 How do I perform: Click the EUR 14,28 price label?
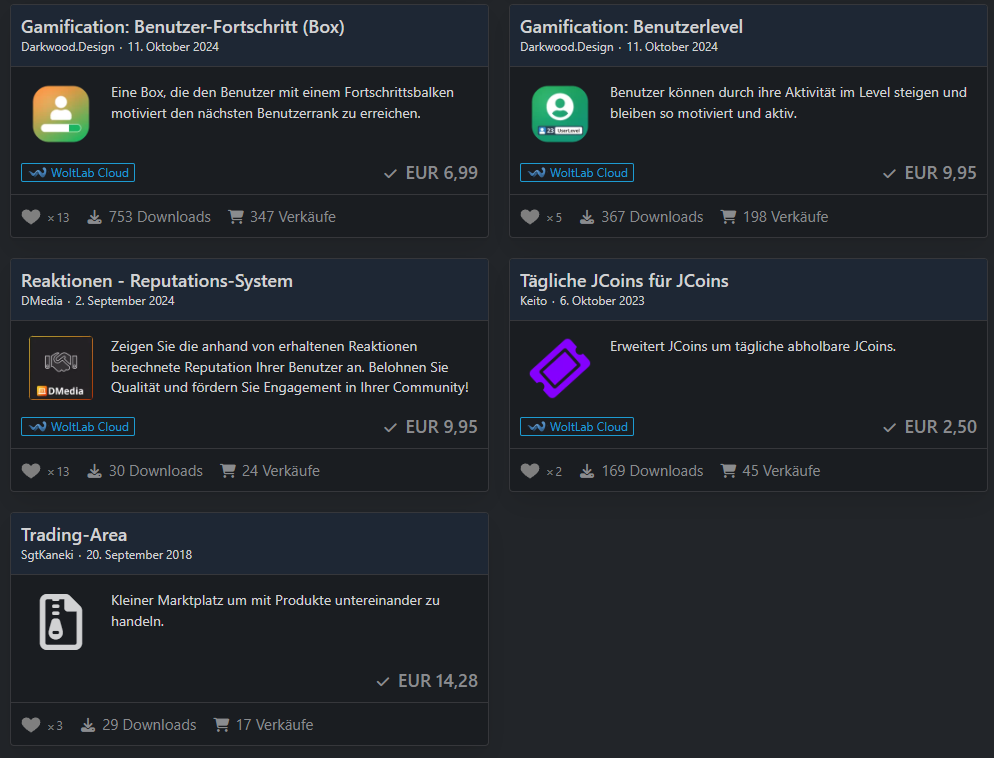tap(437, 681)
